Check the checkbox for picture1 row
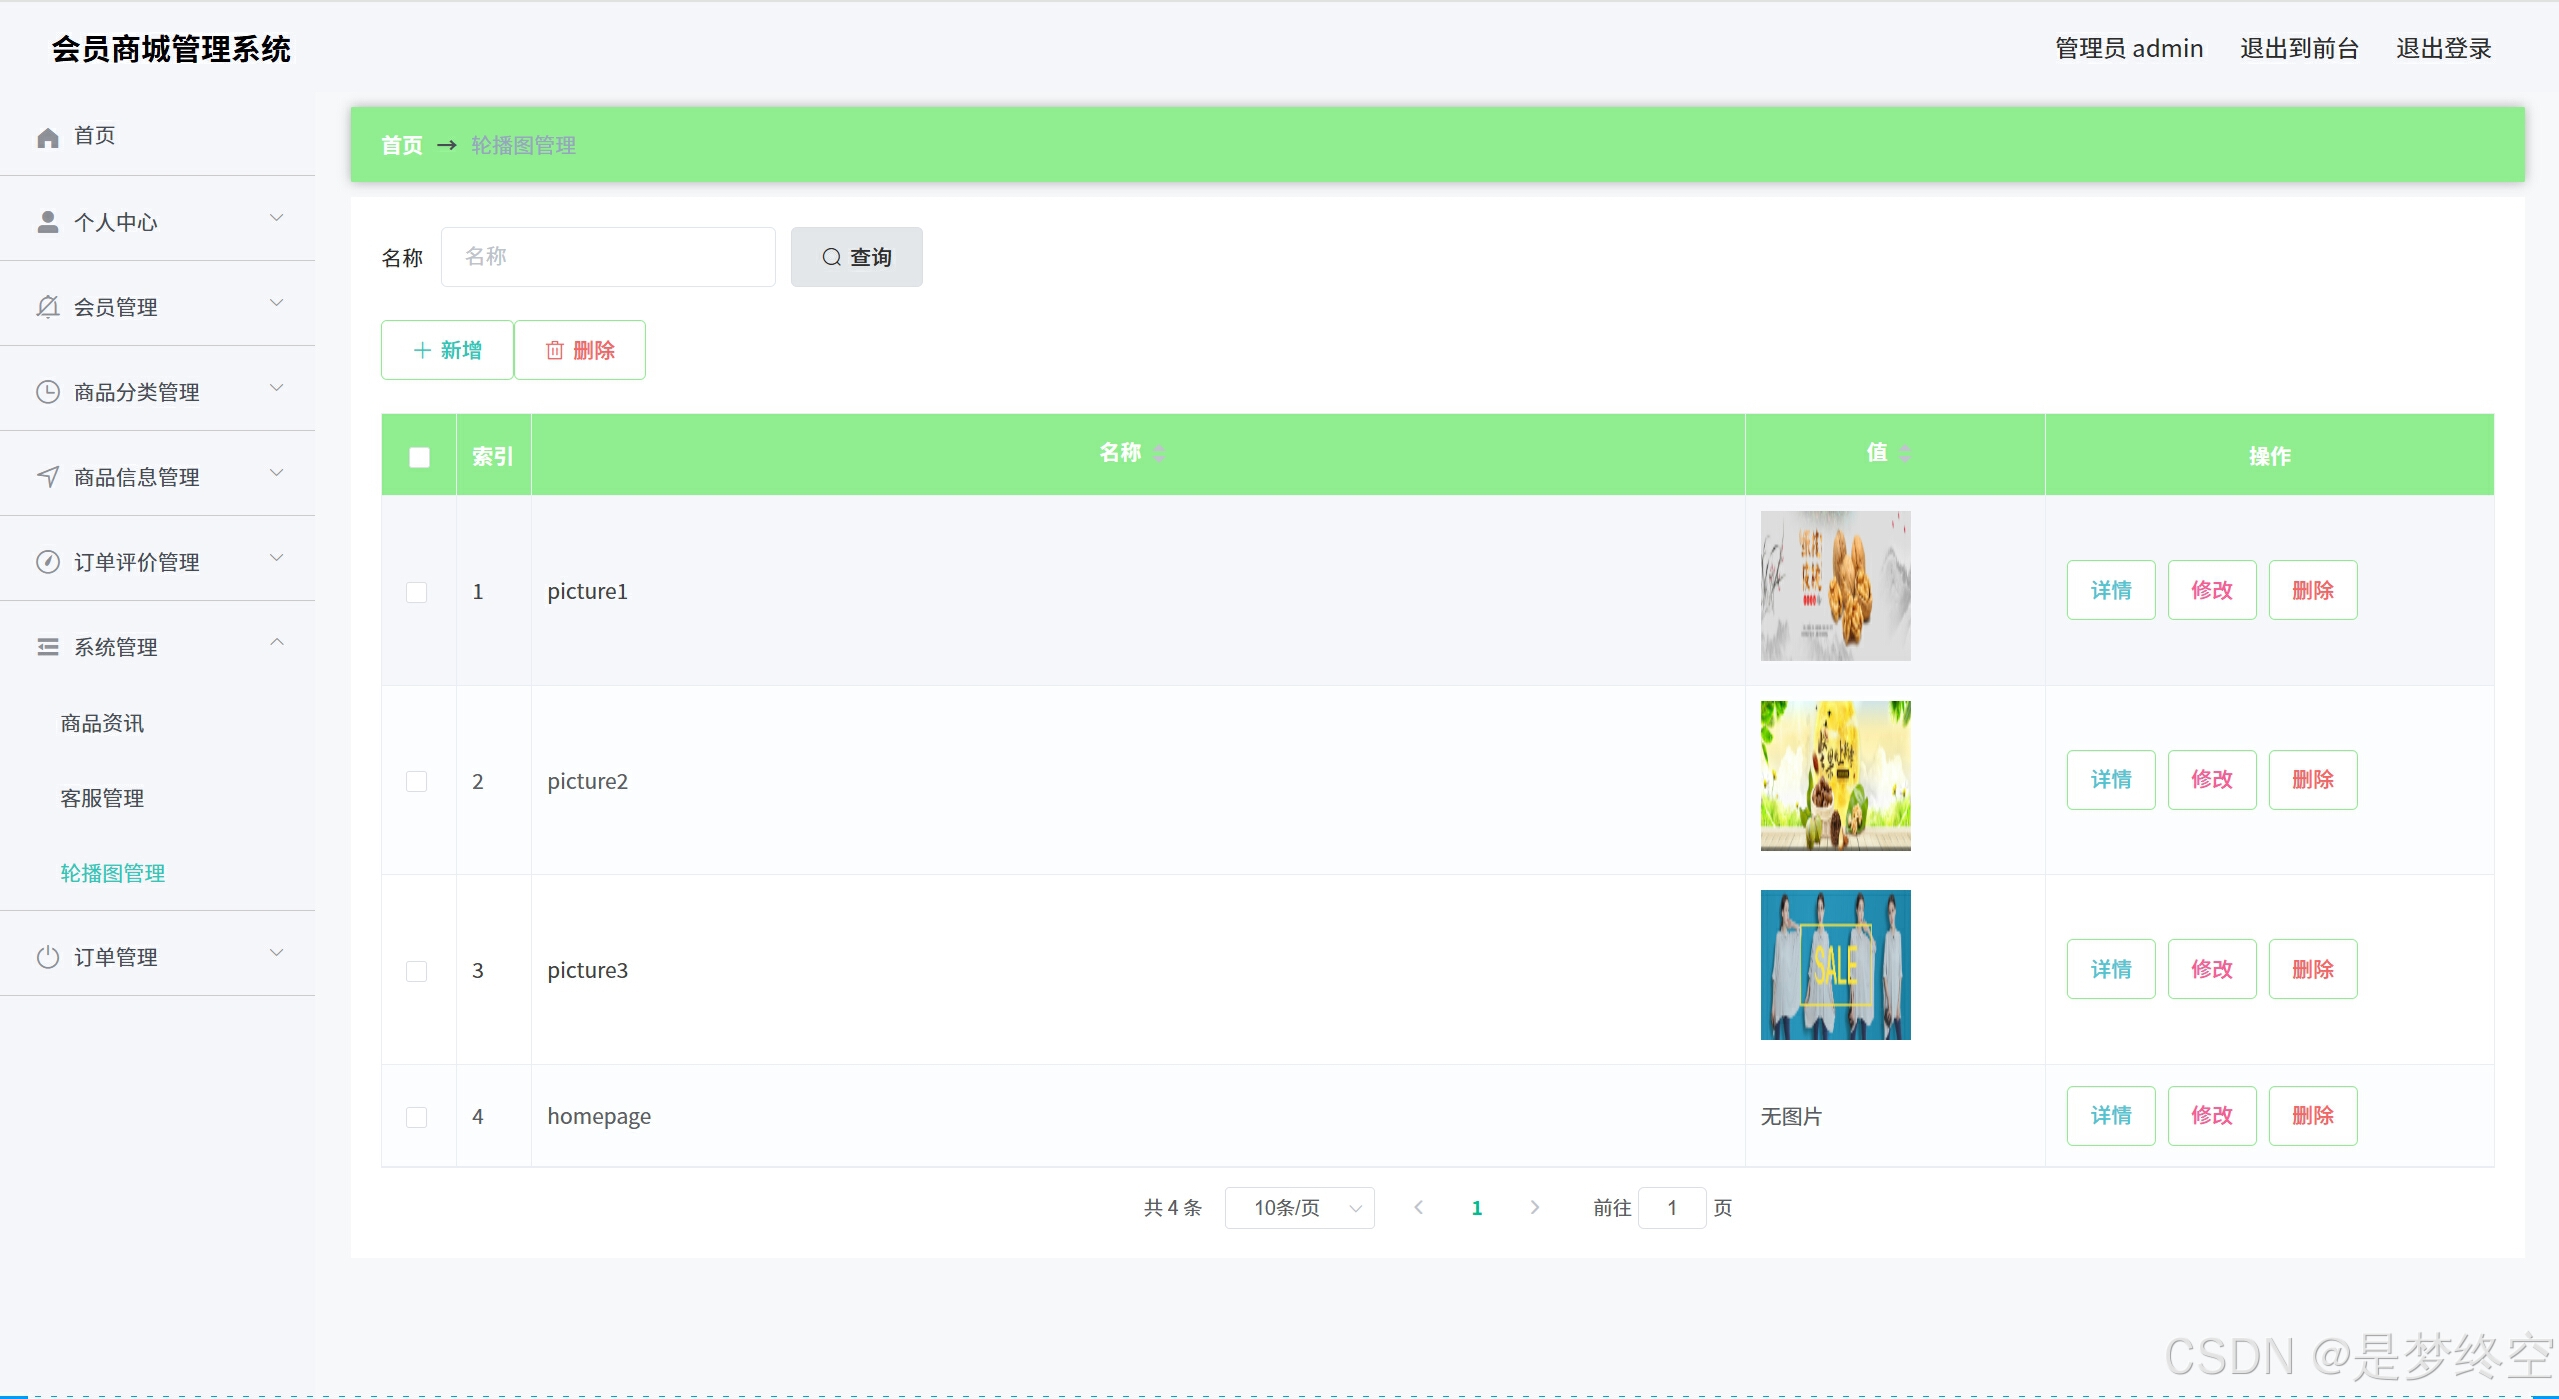This screenshot has width=2559, height=1399. coord(417,592)
